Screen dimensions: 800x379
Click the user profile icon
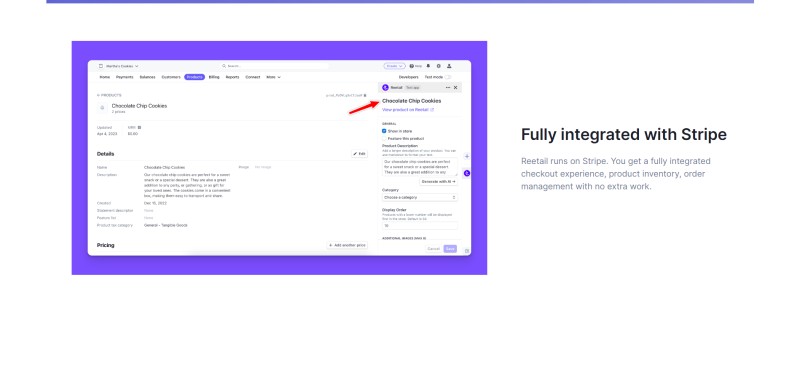(x=449, y=66)
